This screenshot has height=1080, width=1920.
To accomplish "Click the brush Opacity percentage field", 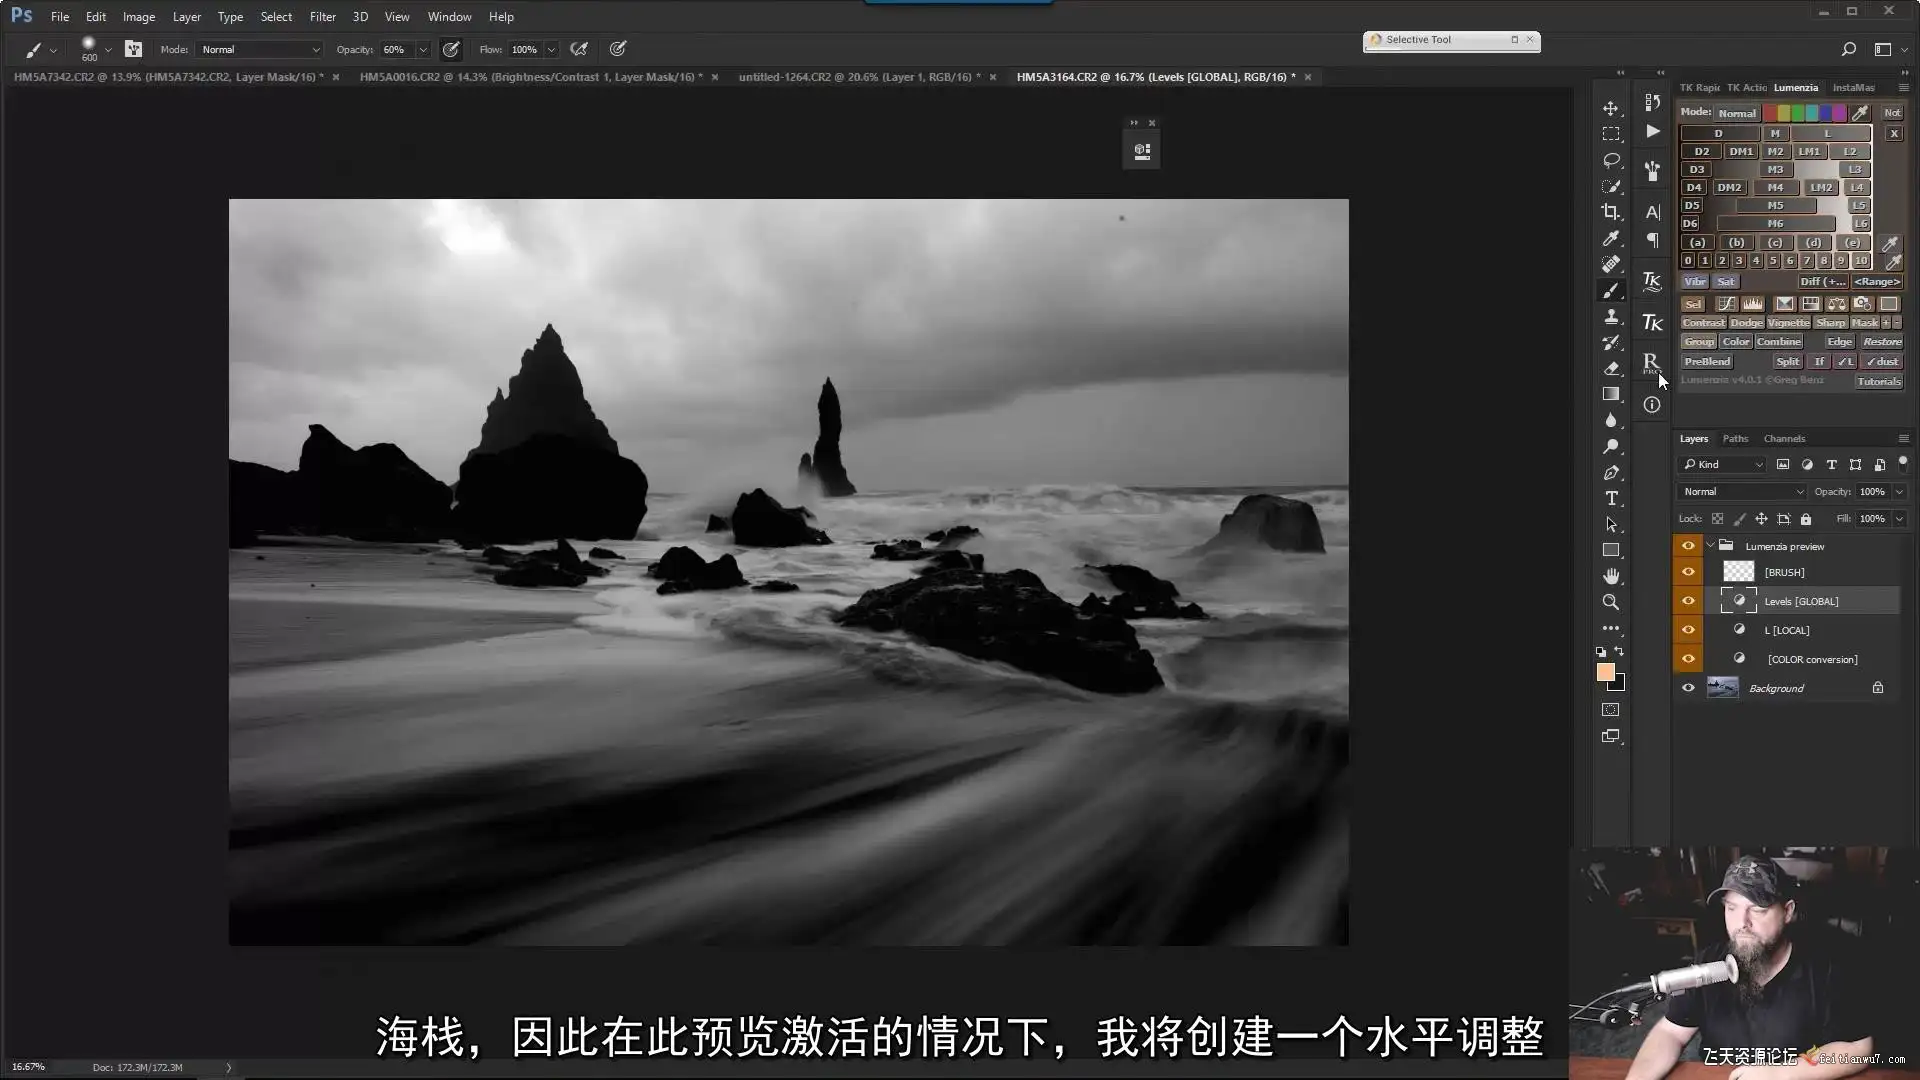I will pyautogui.click(x=395, y=49).
